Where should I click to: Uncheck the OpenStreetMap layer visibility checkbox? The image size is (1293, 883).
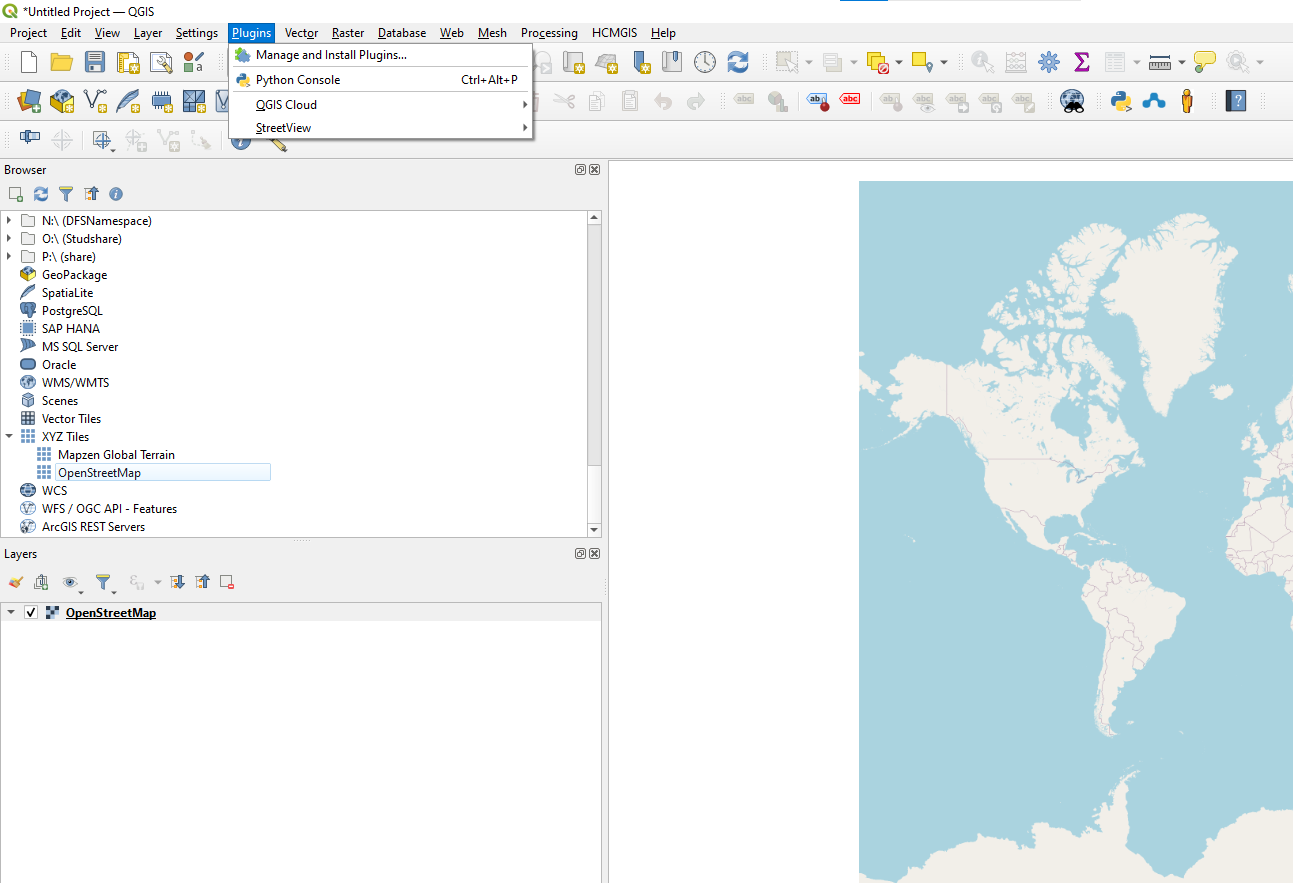[31, 613]
